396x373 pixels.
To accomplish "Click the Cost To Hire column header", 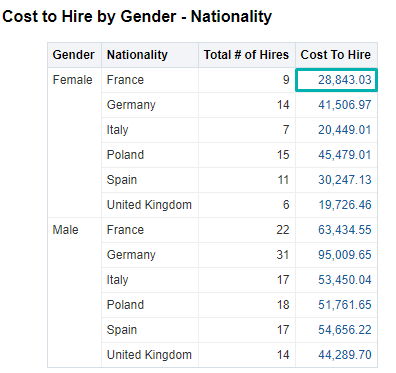I will point(336,55).
